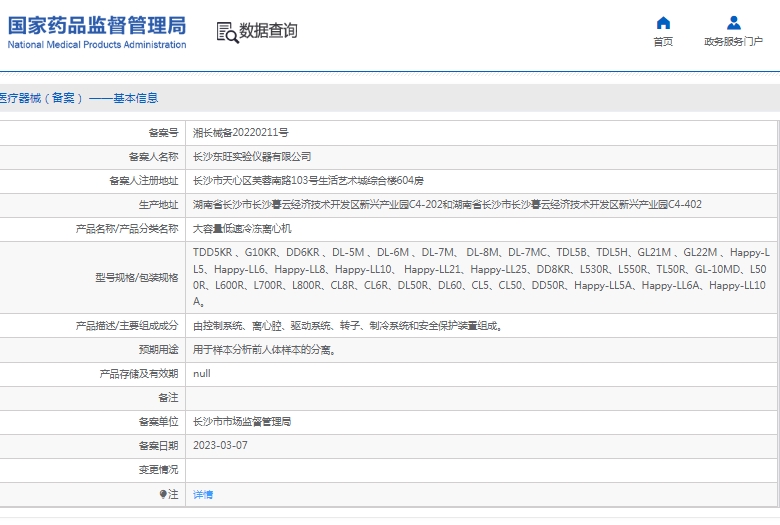Screen dimensions: 780x525
Task: Click the 备案号 row label
Action: pyautogui.click(x=164, y=133)
